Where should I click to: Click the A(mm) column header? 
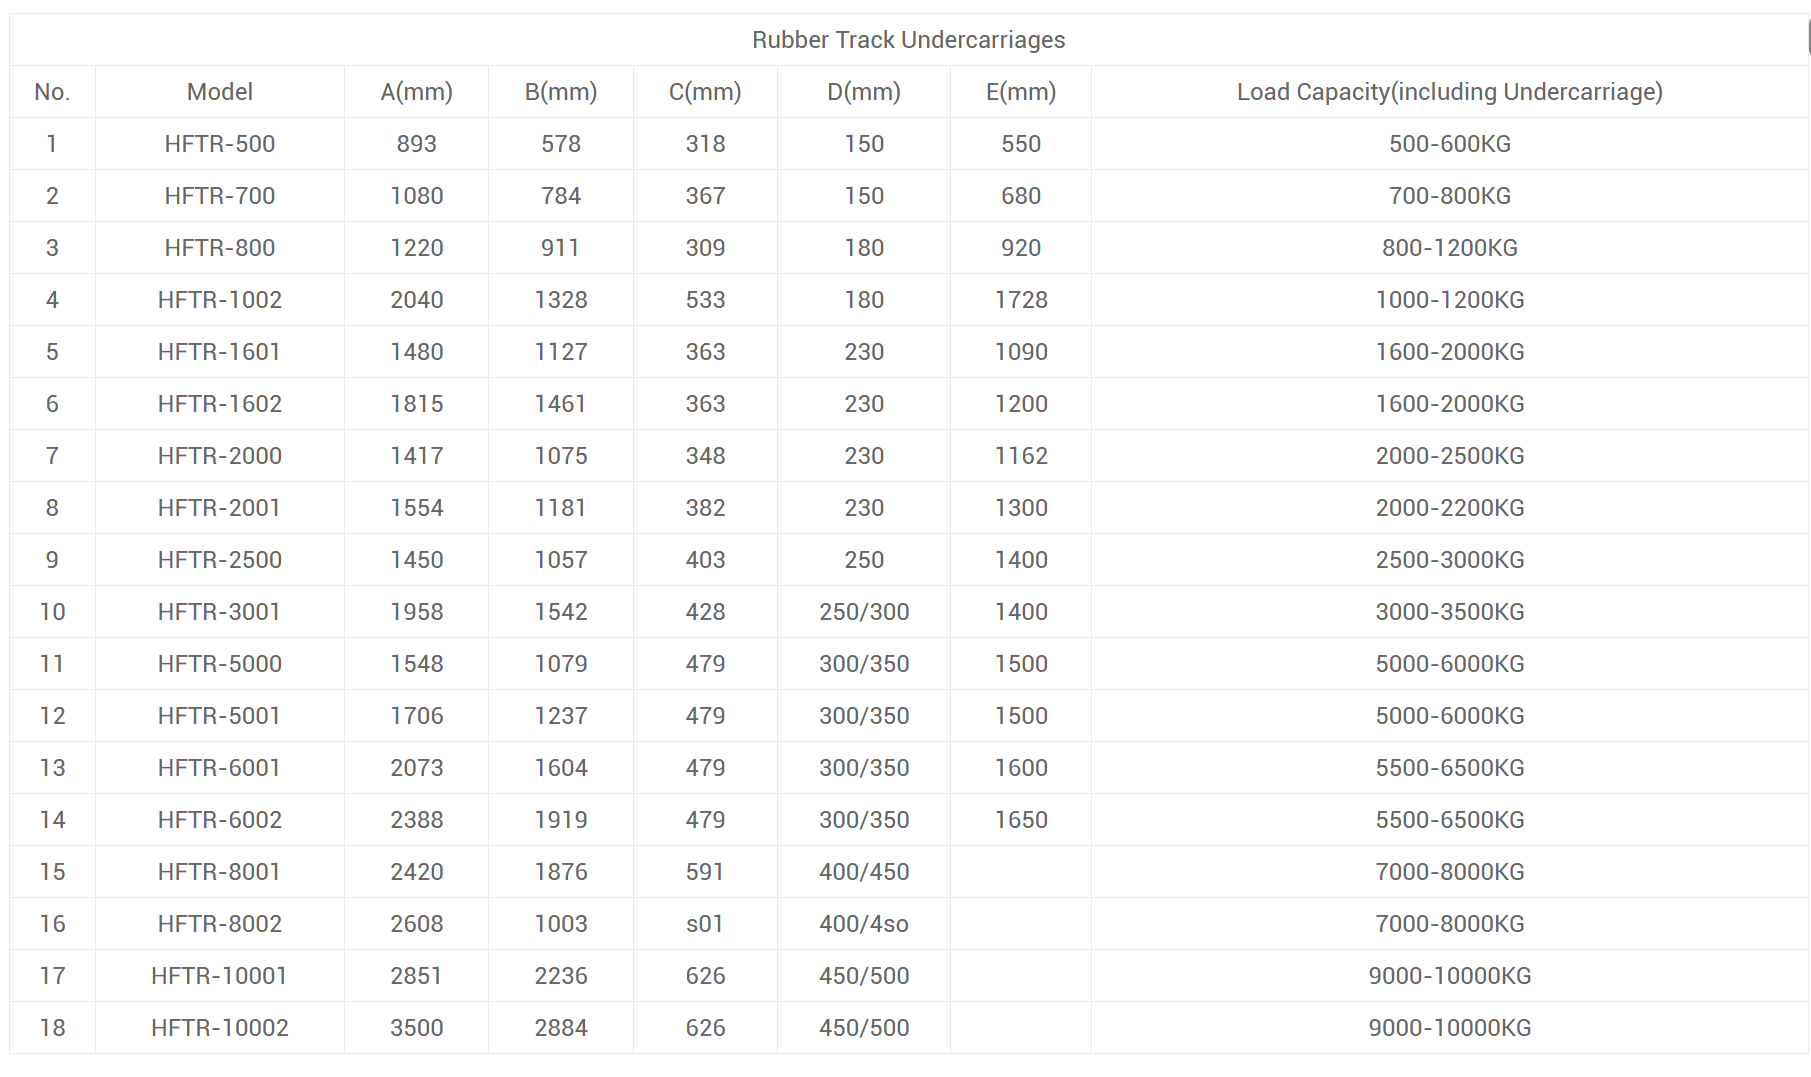click(x=417, y=92)
